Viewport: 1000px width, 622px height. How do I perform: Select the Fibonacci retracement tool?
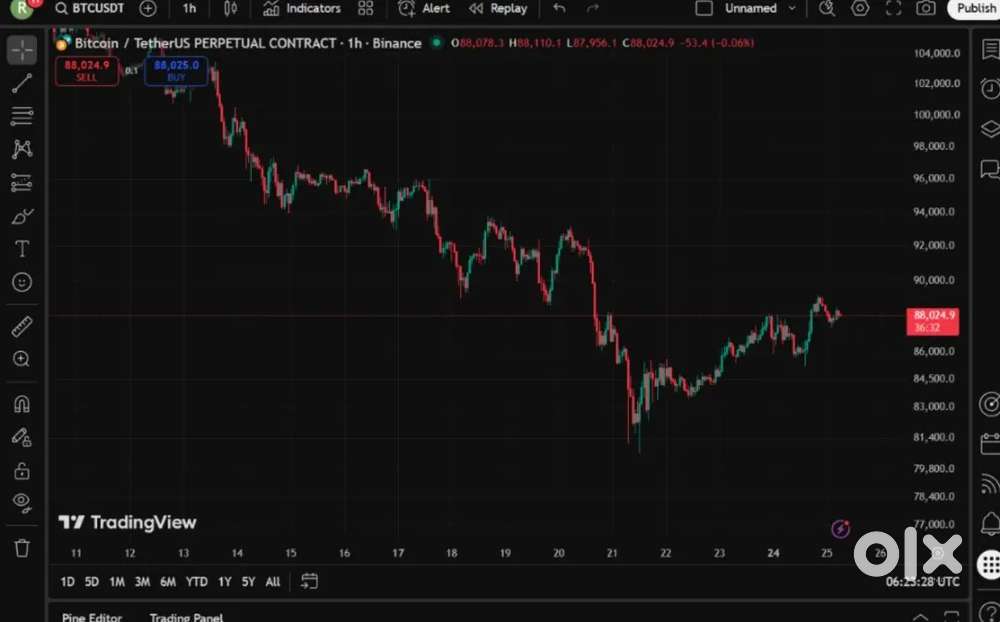coord(22,117)
